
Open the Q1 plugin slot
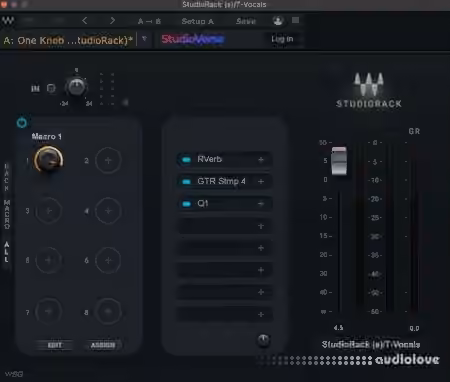tap(224, 204)
